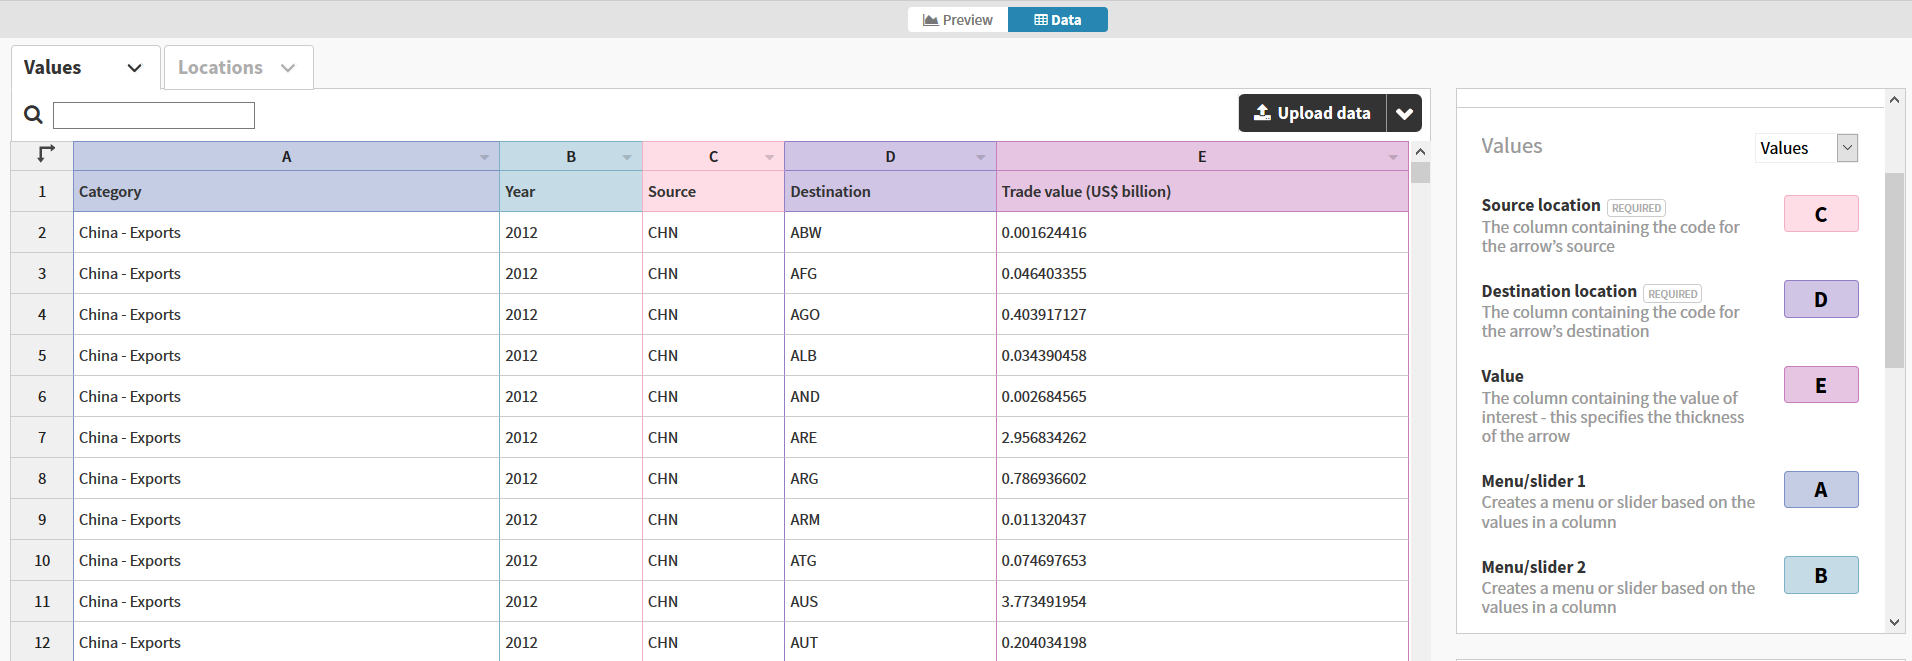The width and height of the screenshot is (1912, 661).
Task: Select row 1 header number
Action: pos(42,191)
